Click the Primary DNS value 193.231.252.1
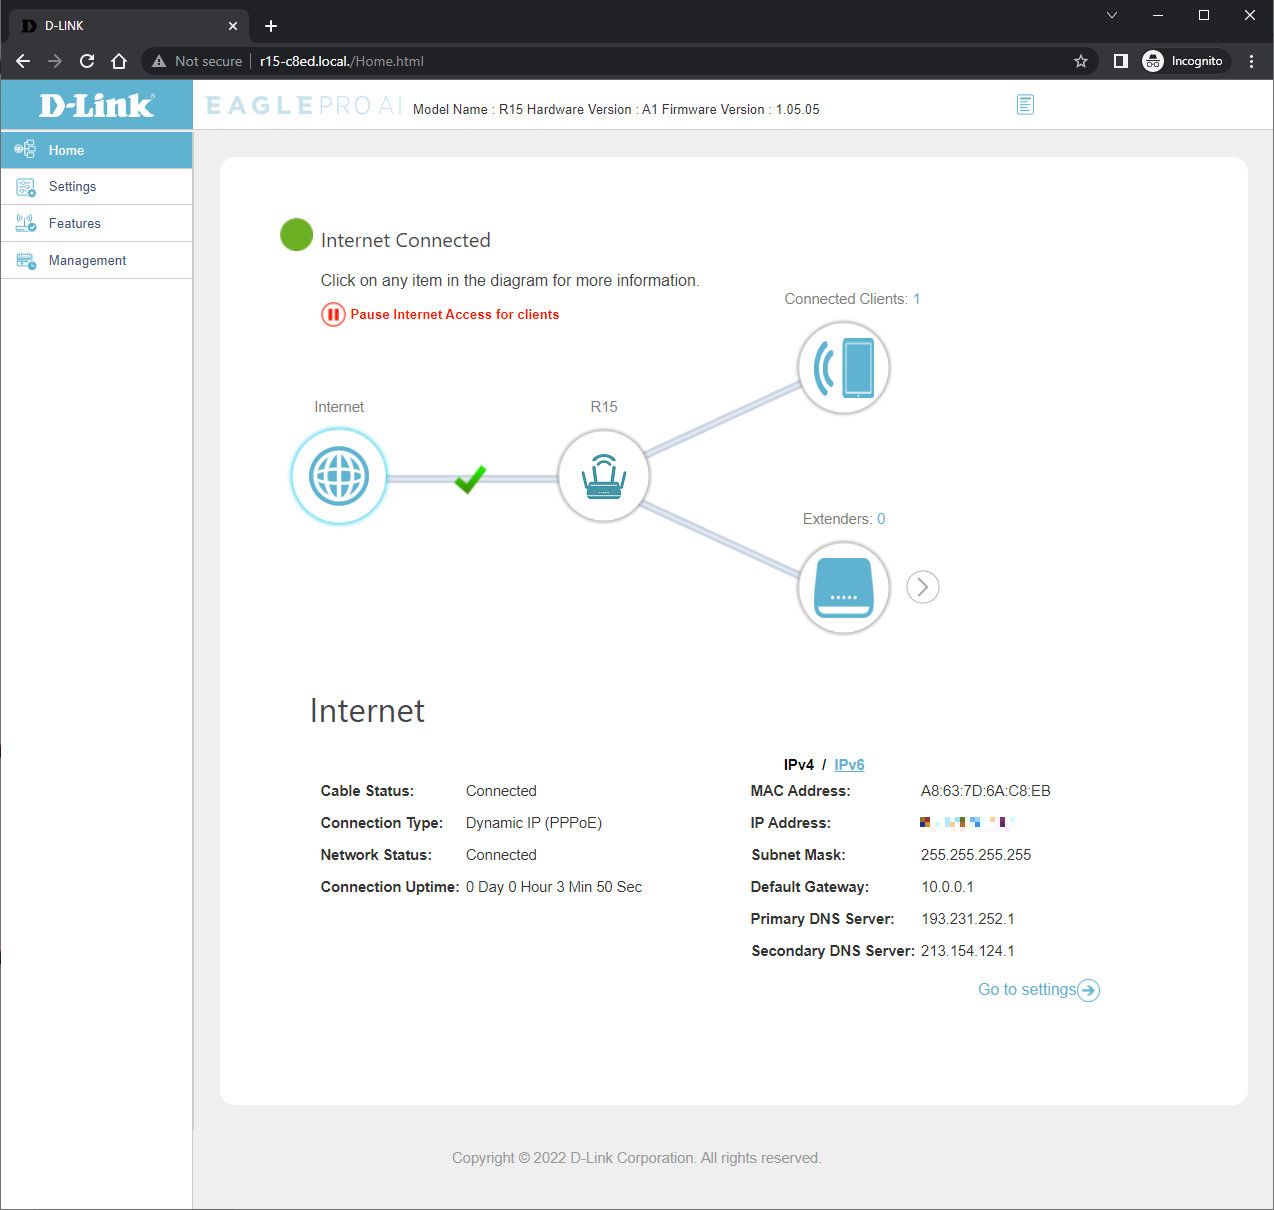The height and width of the screenshot is (1210, 1274). [x=968, y=919]
